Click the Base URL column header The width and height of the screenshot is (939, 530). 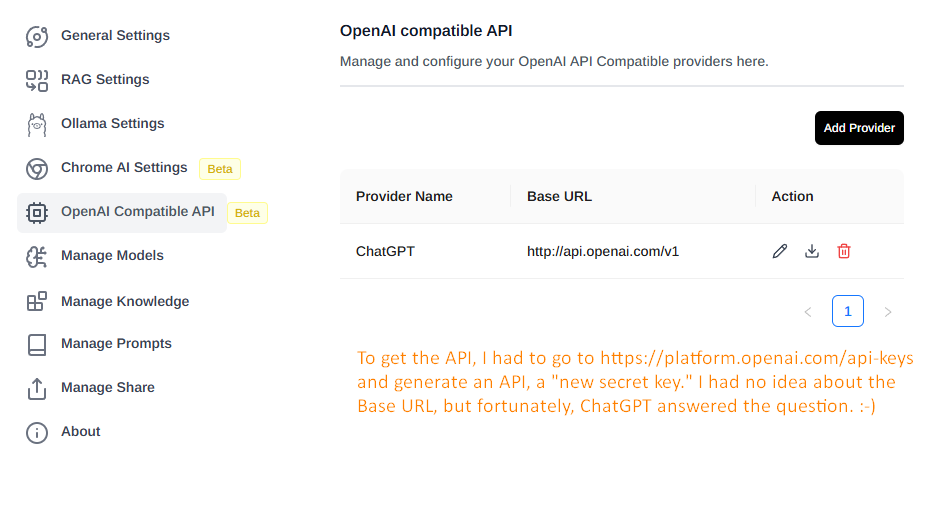click(559, 196)
